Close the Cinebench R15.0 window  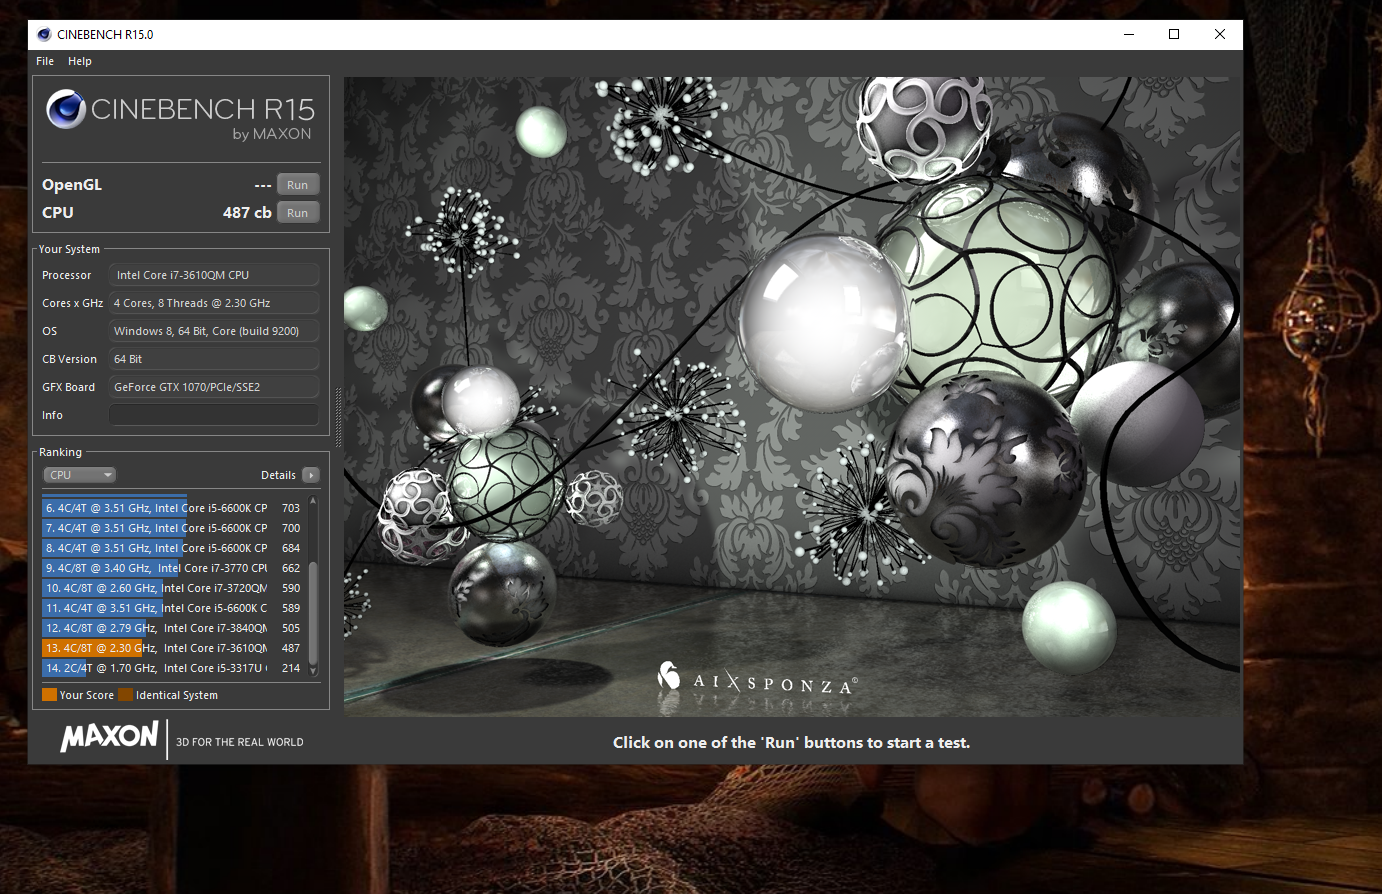(x=1220, y=34)
